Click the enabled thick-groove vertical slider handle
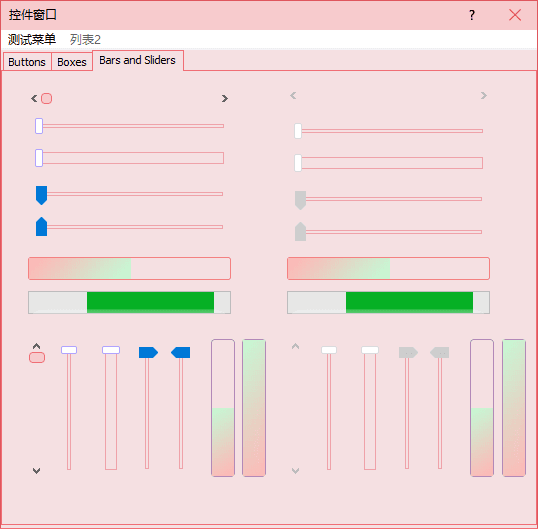The width and height of the screenshot is (538, 529). [111, 350]
